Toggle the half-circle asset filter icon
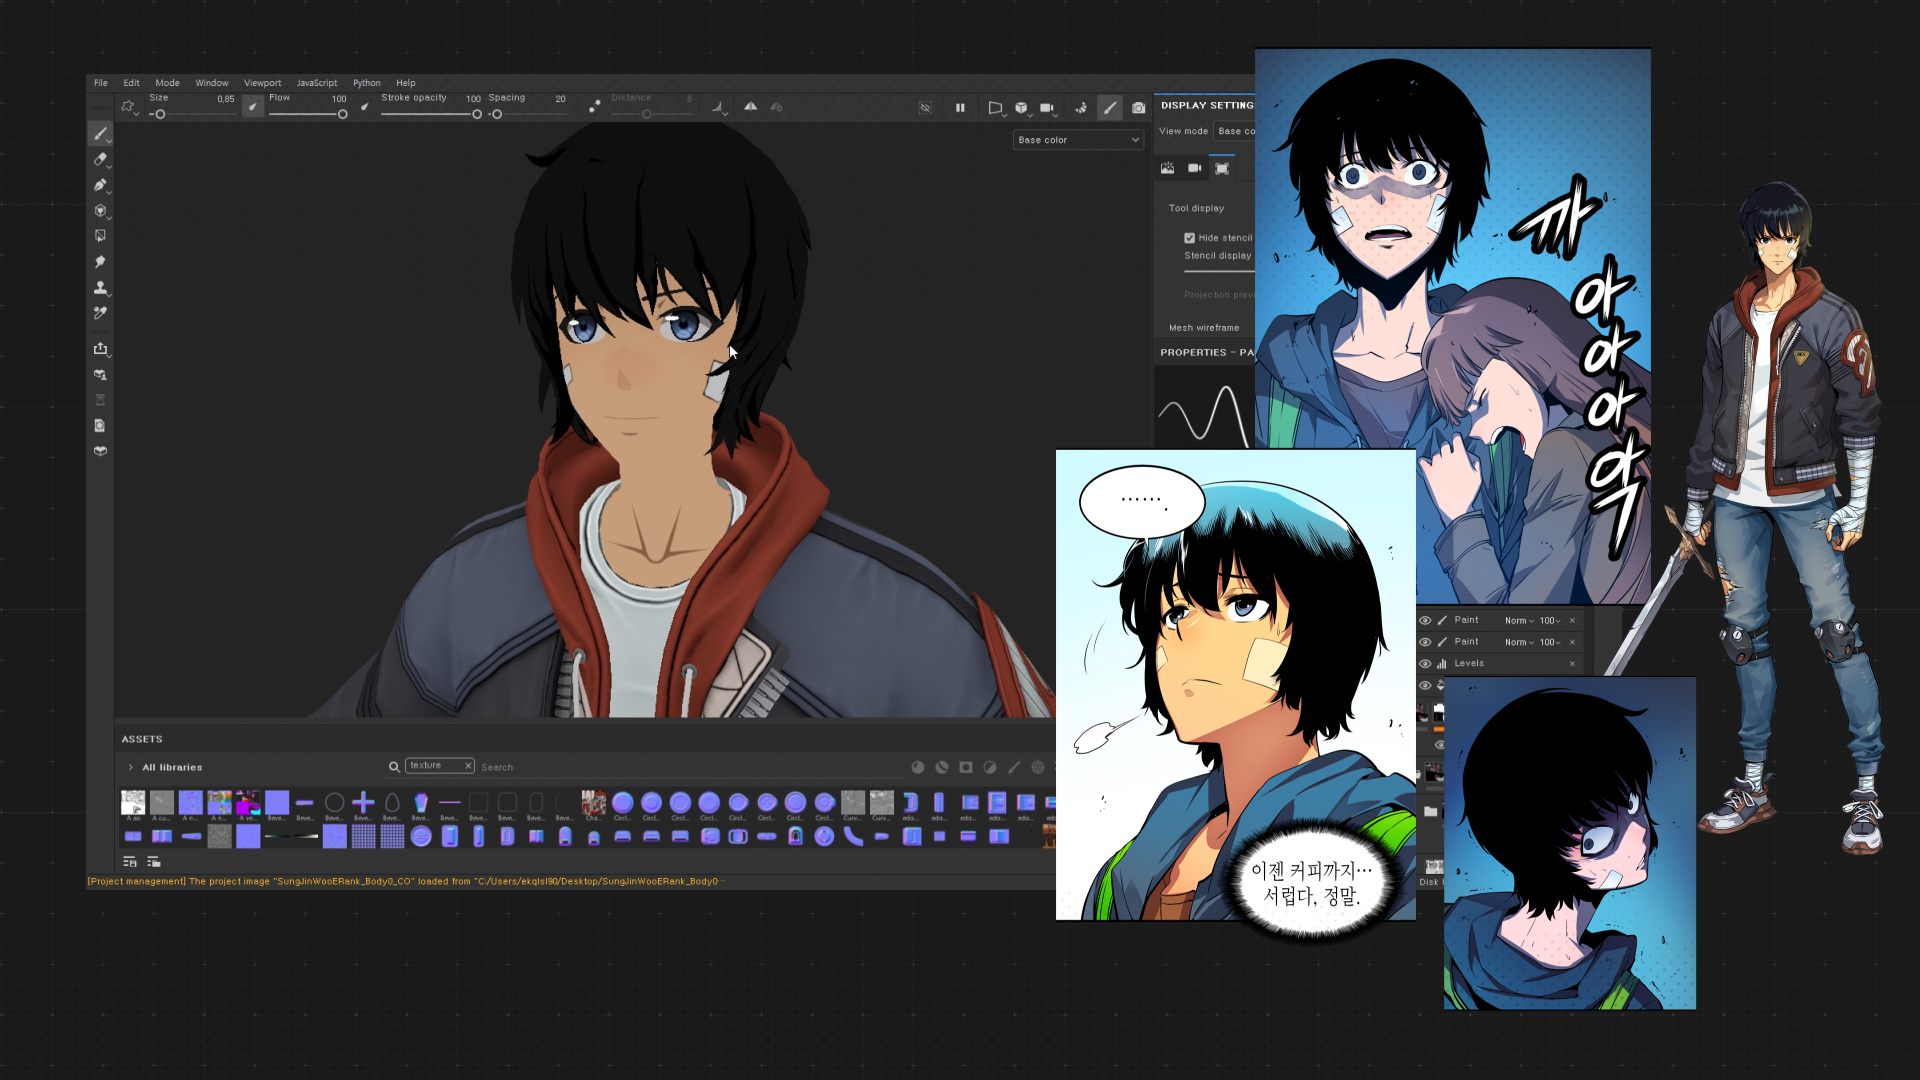The height and width of the screenshot is (1080, 1920). pyautogui.click(x=990, y=767)
